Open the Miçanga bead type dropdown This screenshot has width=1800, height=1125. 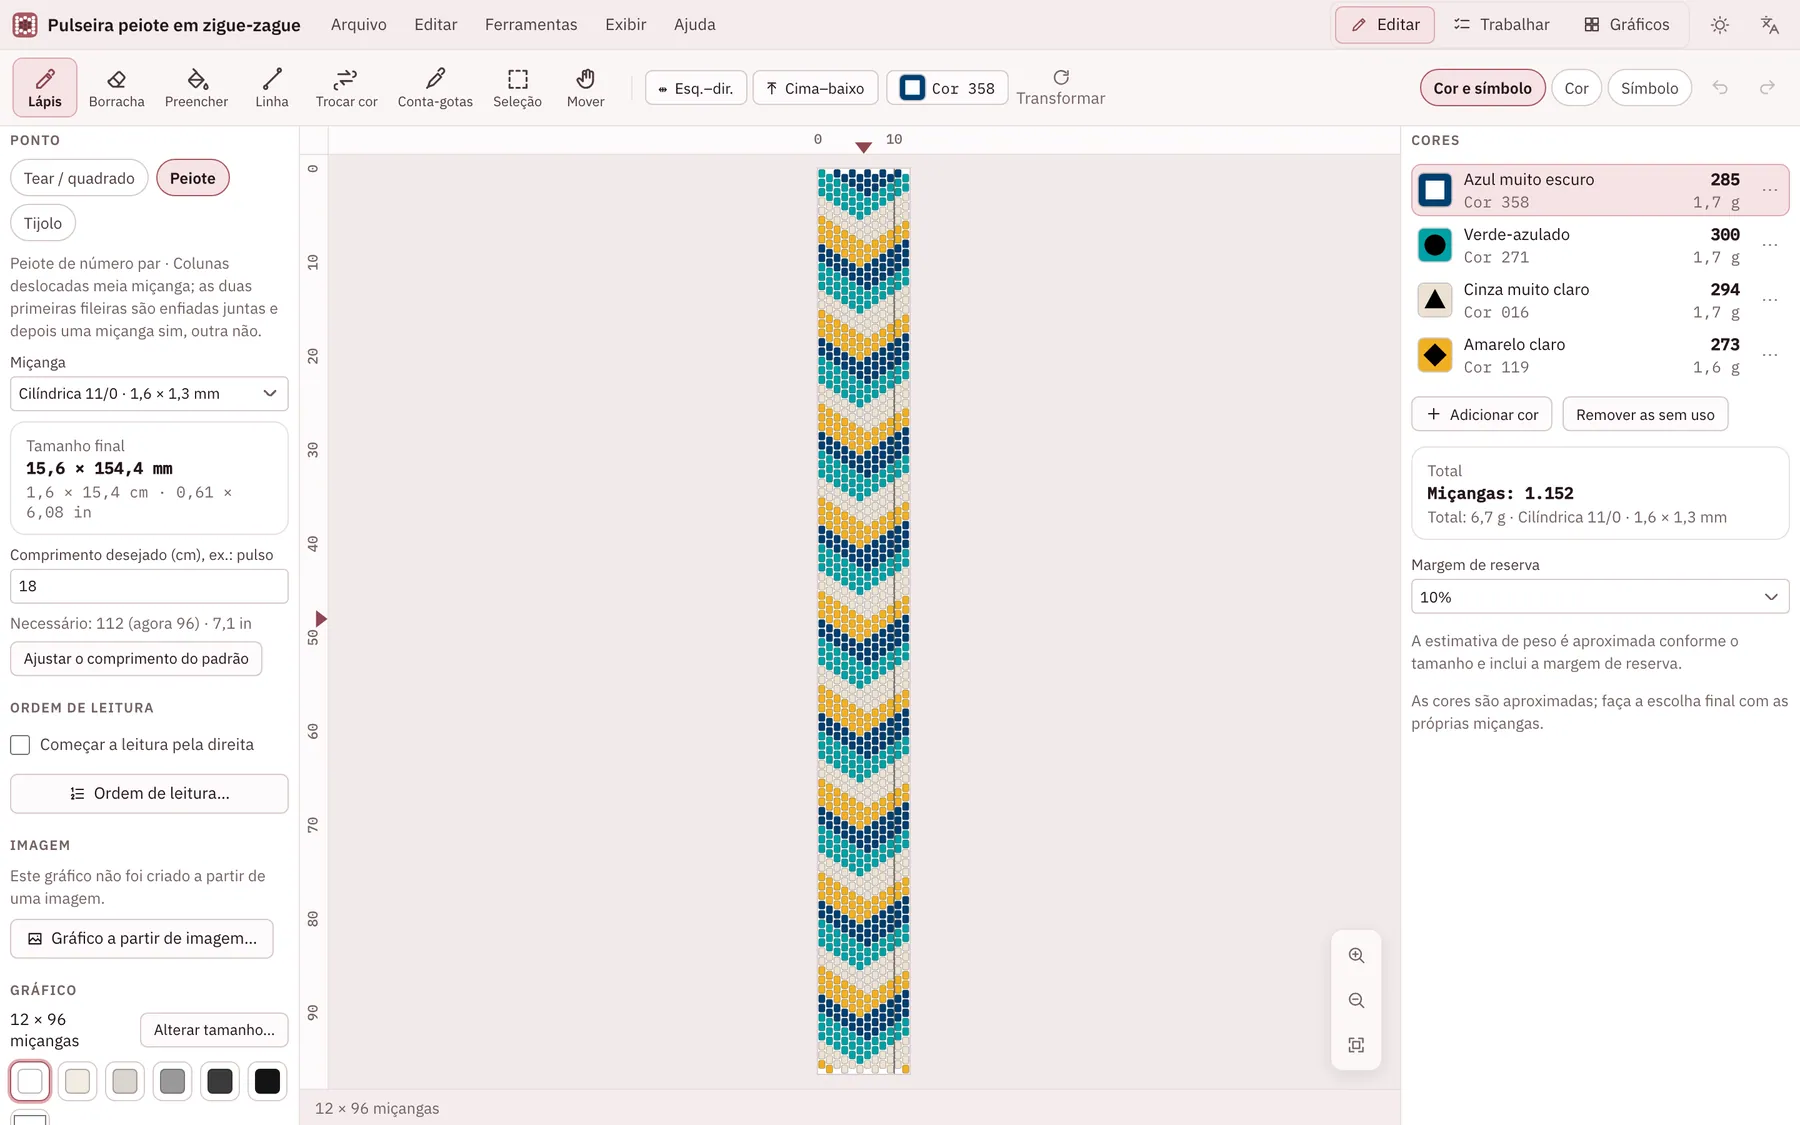[x=149, y=394]
